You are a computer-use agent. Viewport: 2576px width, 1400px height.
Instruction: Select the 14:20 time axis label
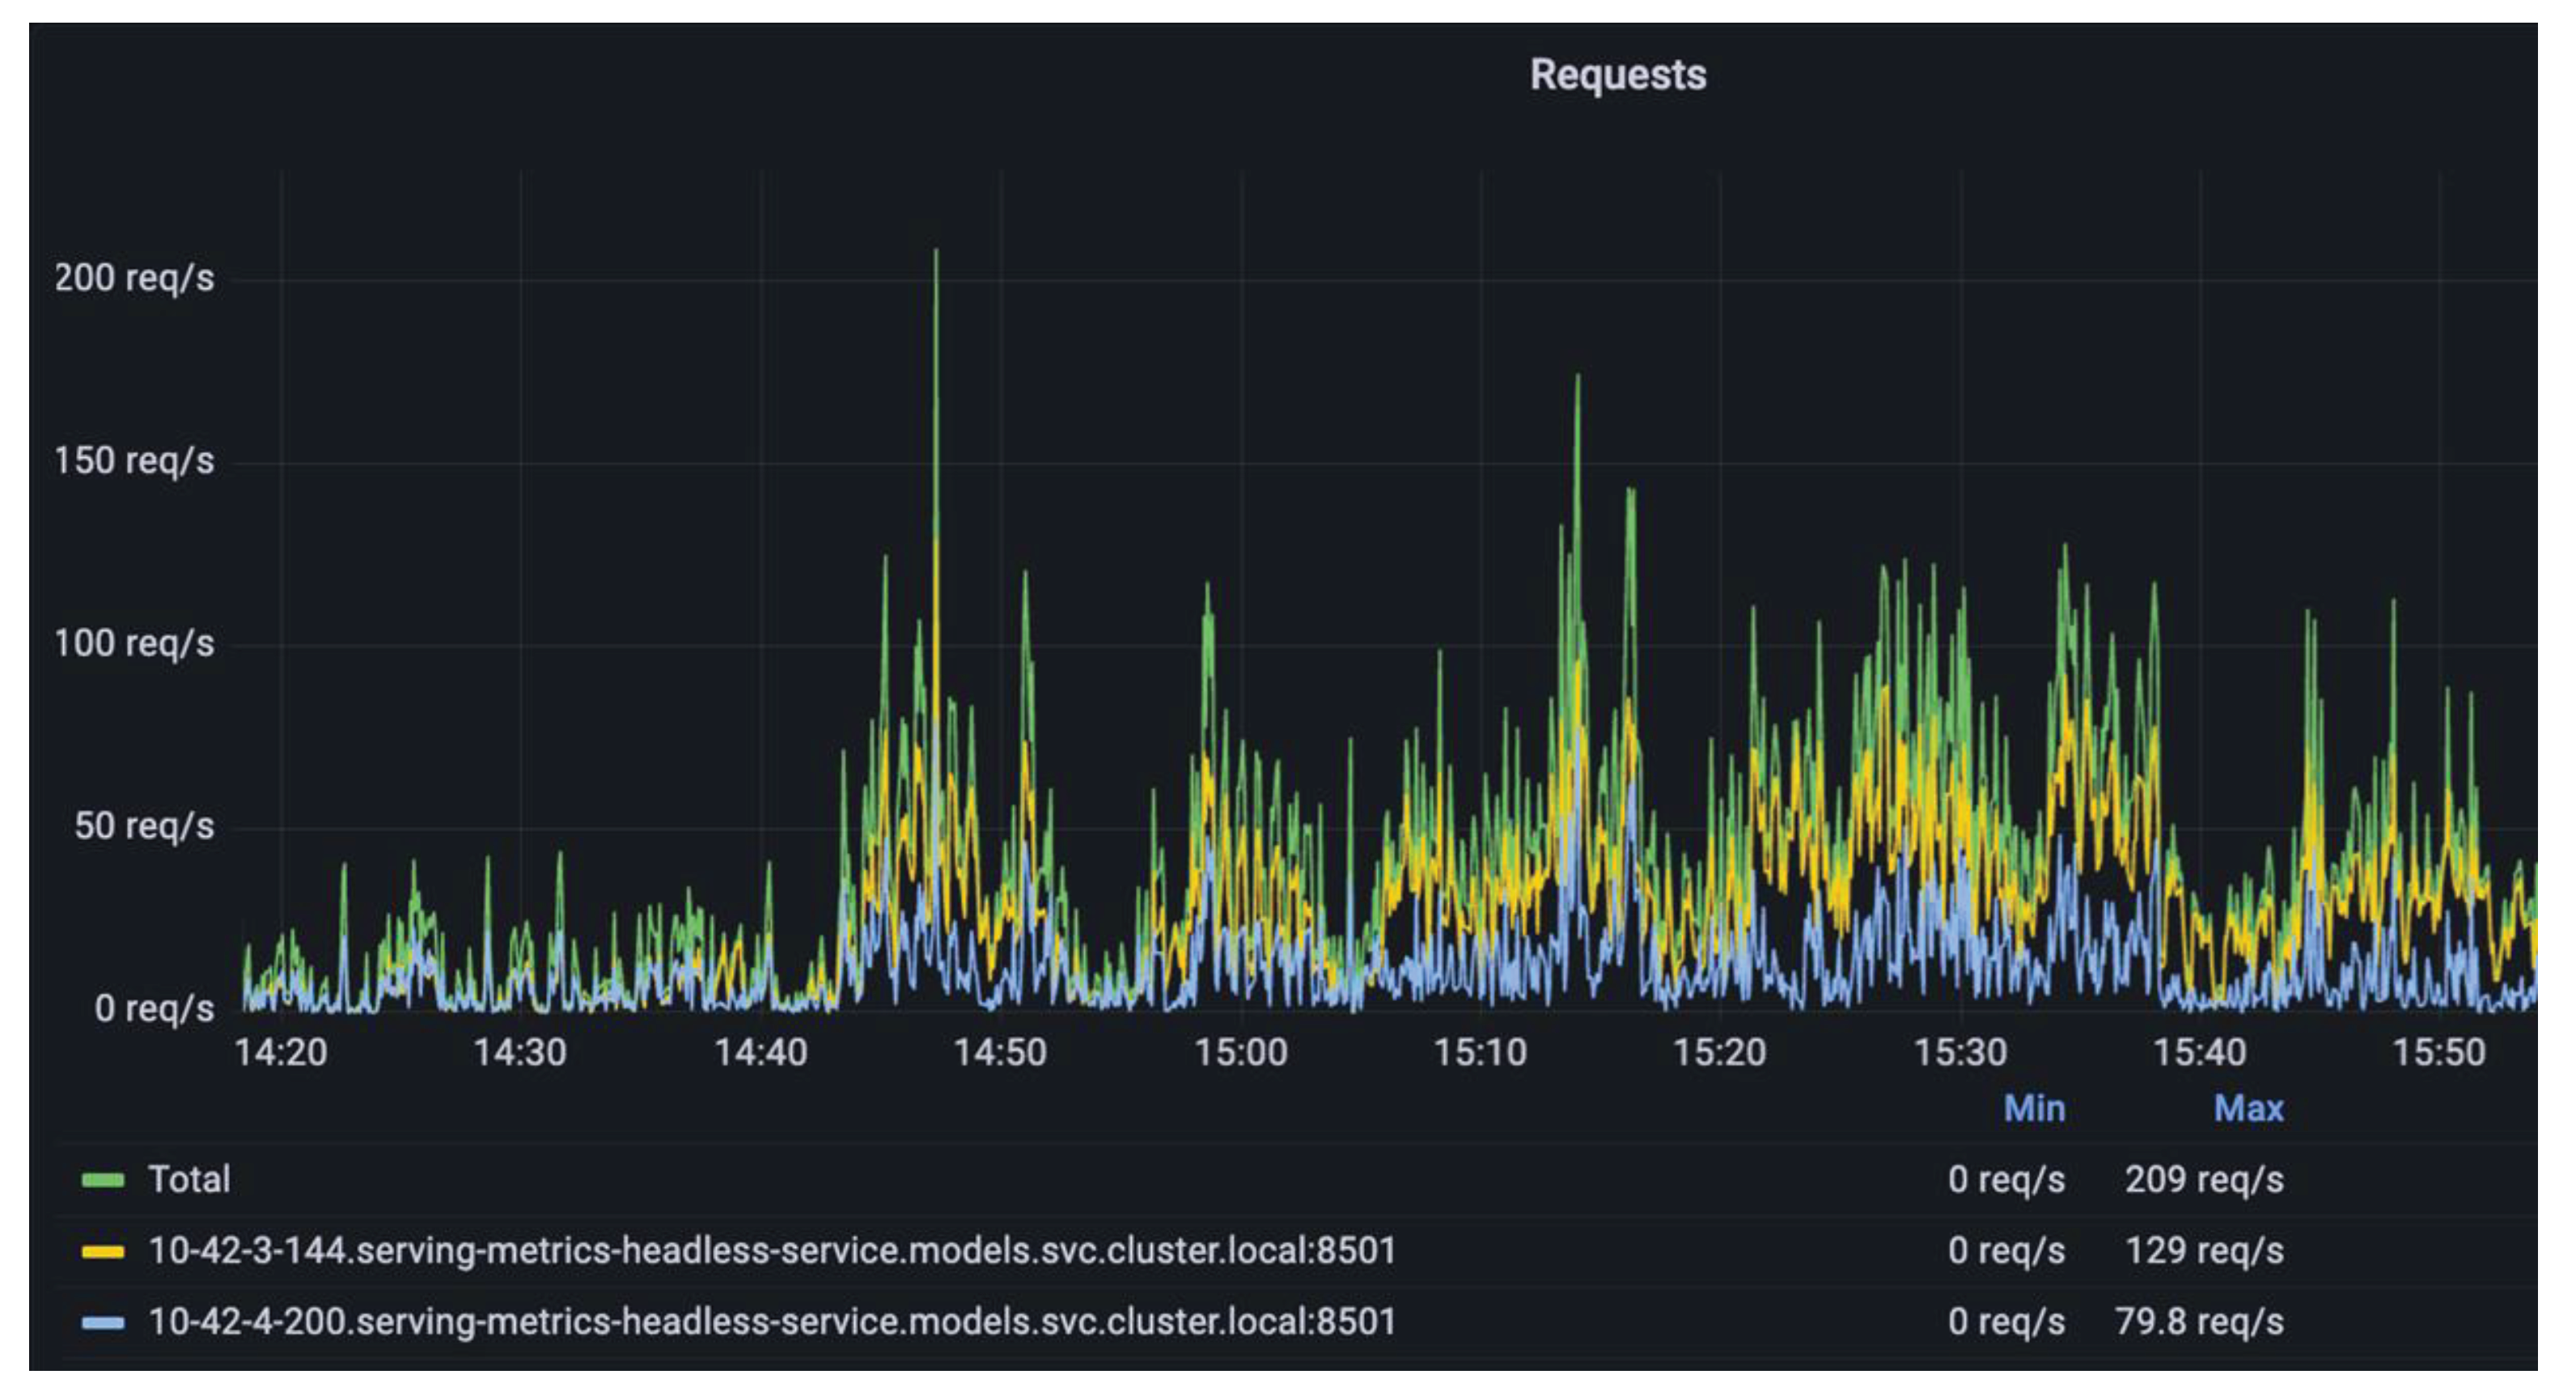[x=283, y=1051]
